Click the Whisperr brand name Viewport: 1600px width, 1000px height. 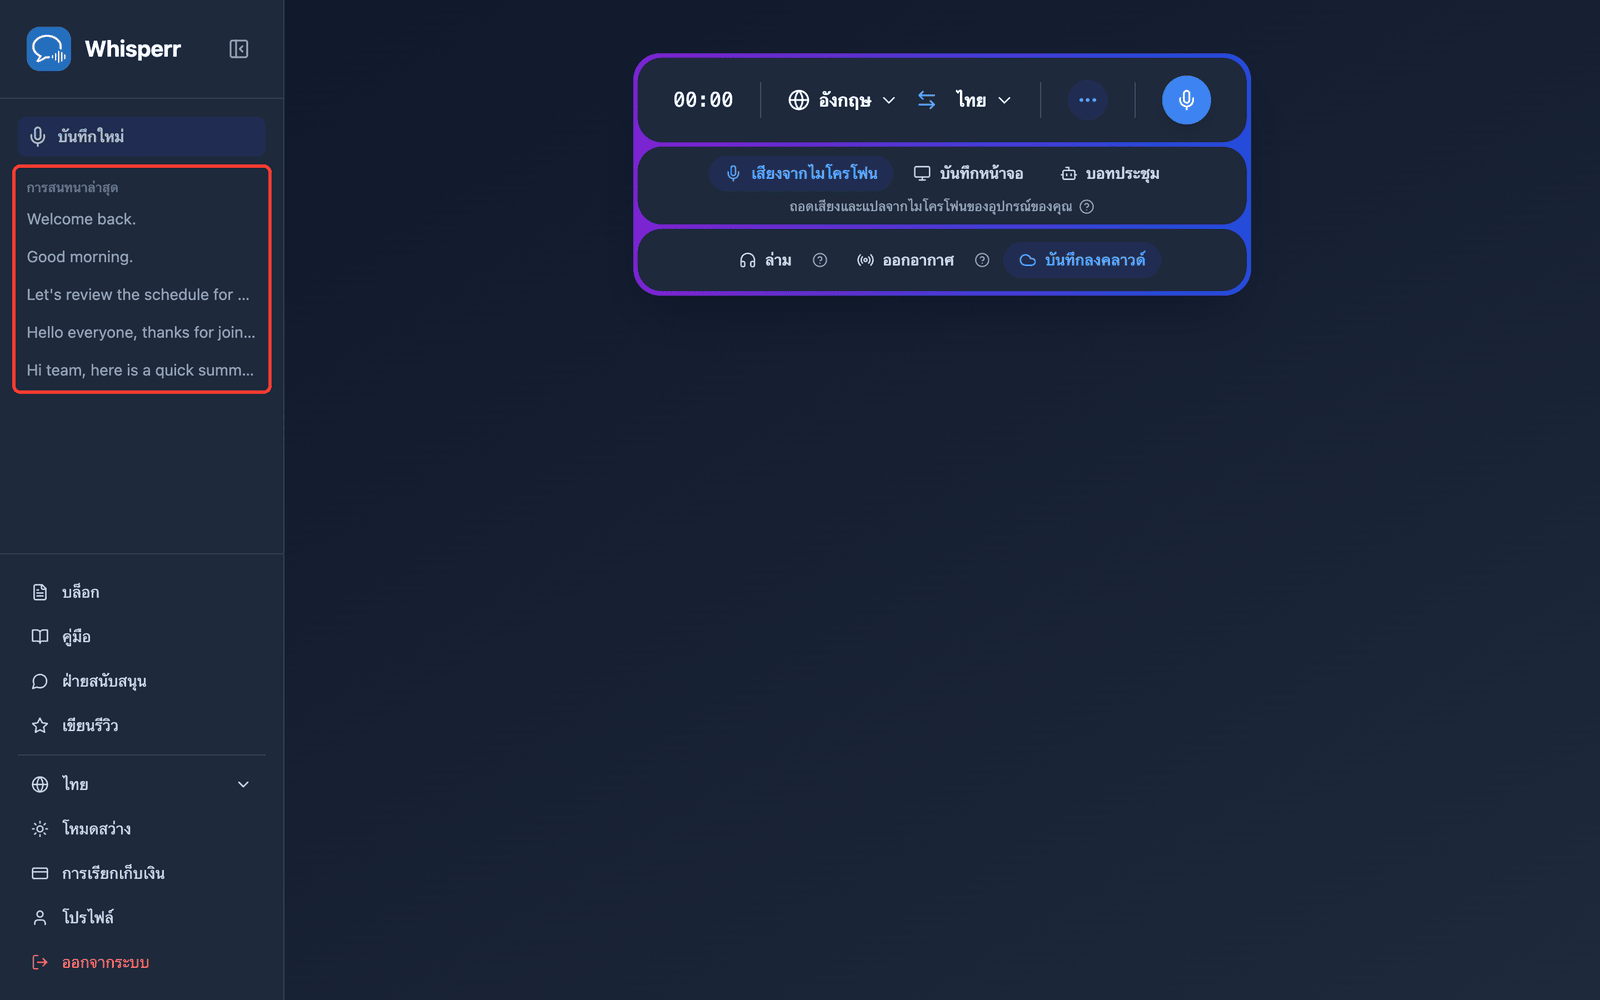point(133,49)
